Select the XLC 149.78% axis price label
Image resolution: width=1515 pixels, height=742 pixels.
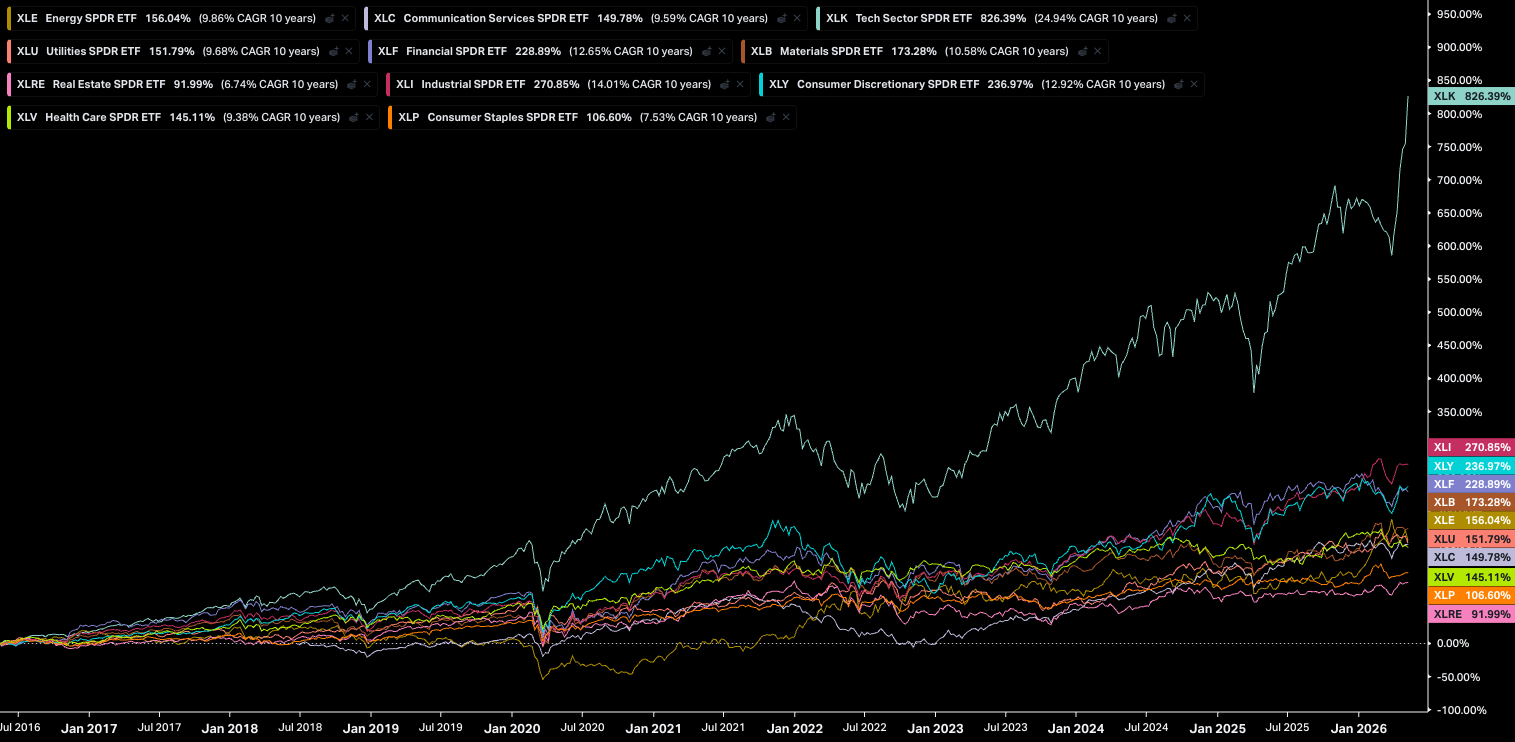1472,557
